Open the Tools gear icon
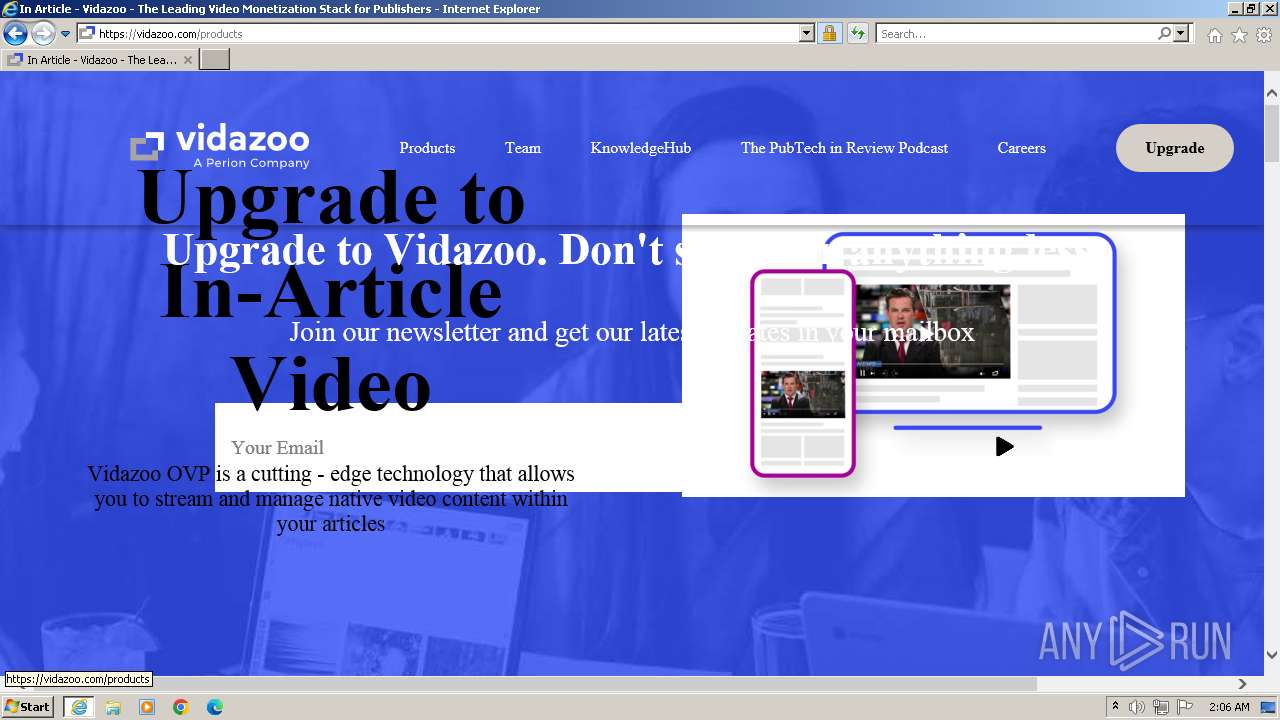This screenshot has height=720, width=1280. click(1264, 35)
